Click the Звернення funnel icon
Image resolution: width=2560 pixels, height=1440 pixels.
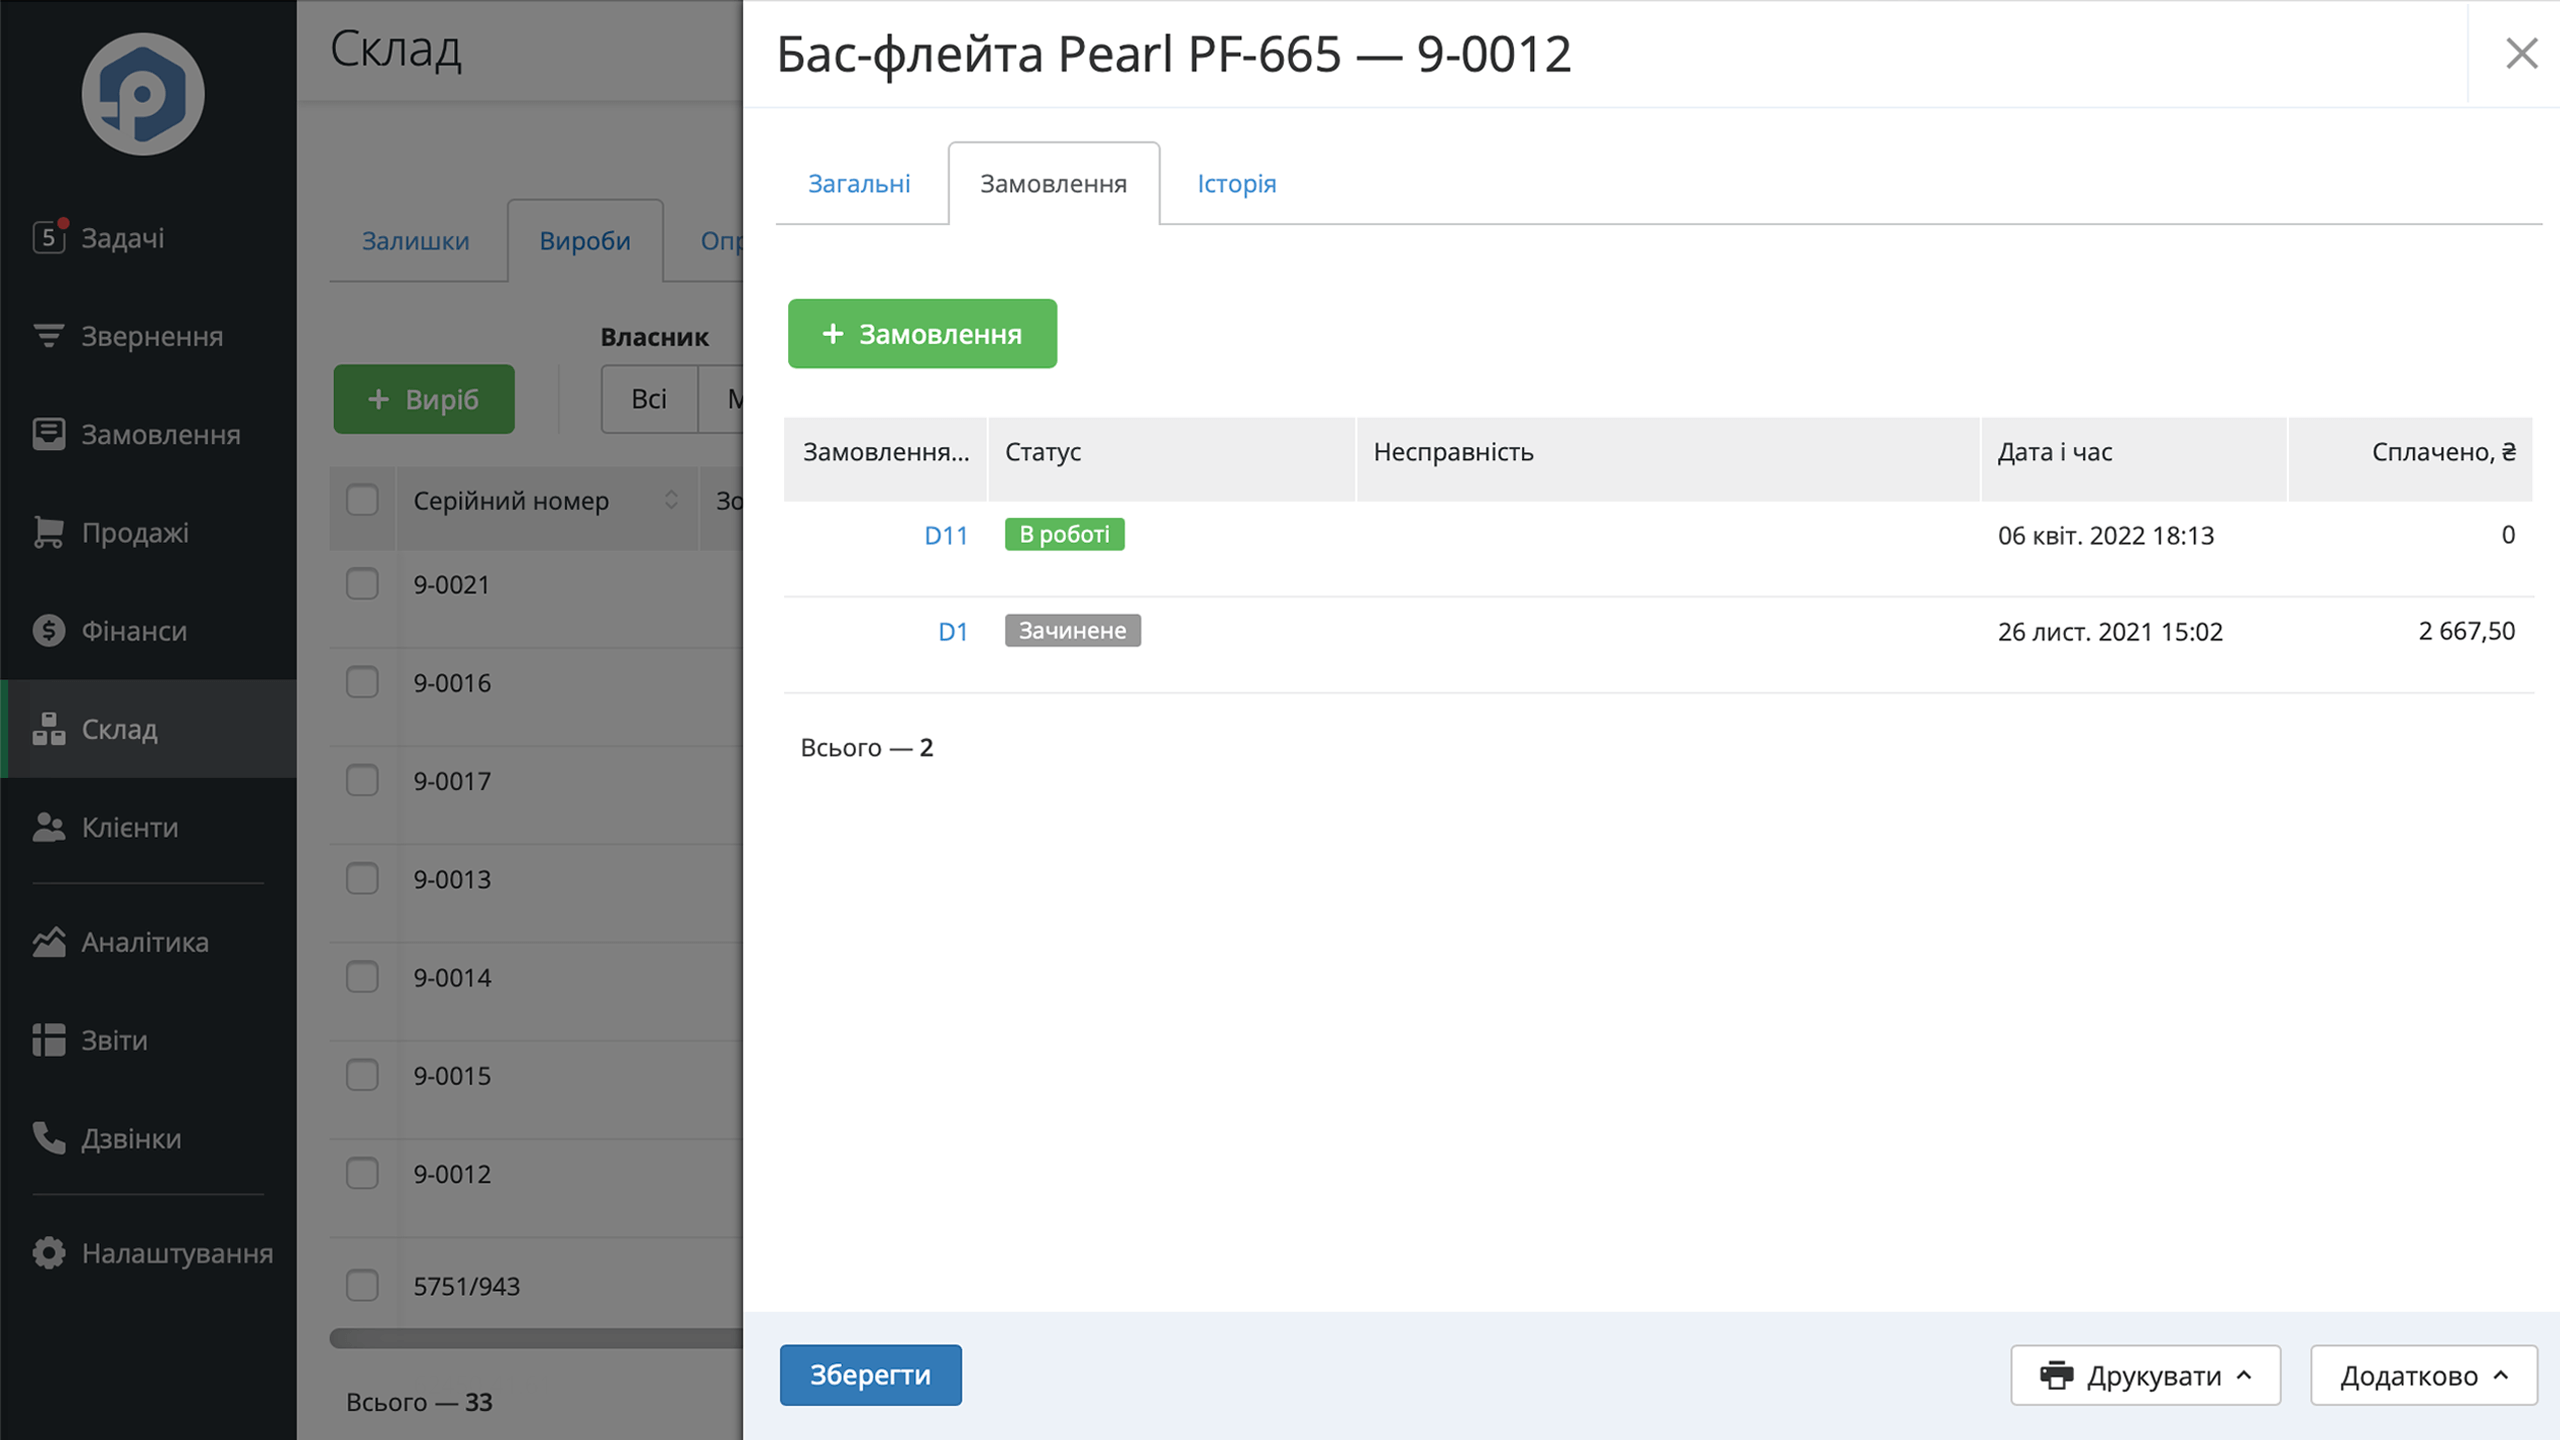48,336
